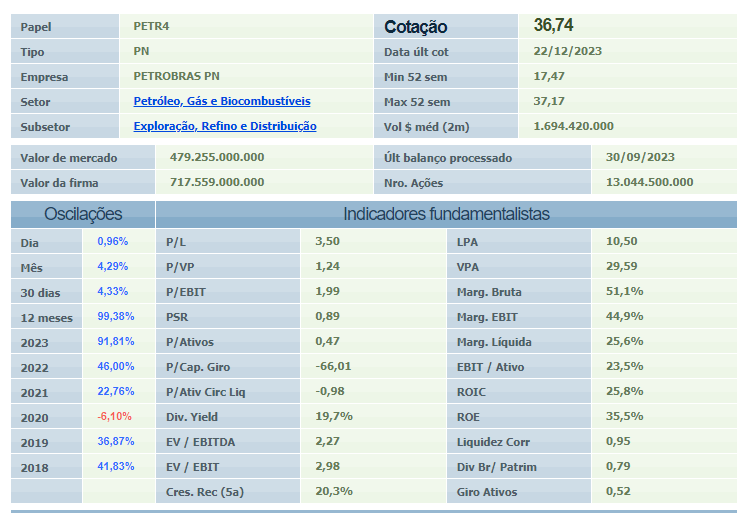
Task: Click the 30 dias oscillation 4,33%
Action: click(113, 291)
